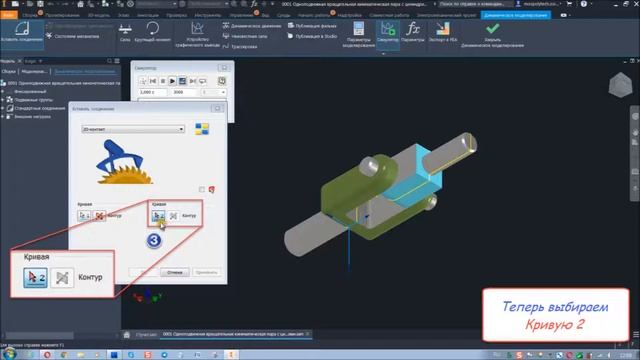The height and width of the screenshot is (360, 640).
Task: Click Cancel in the Insert Joint dialog
Action: 175,272
